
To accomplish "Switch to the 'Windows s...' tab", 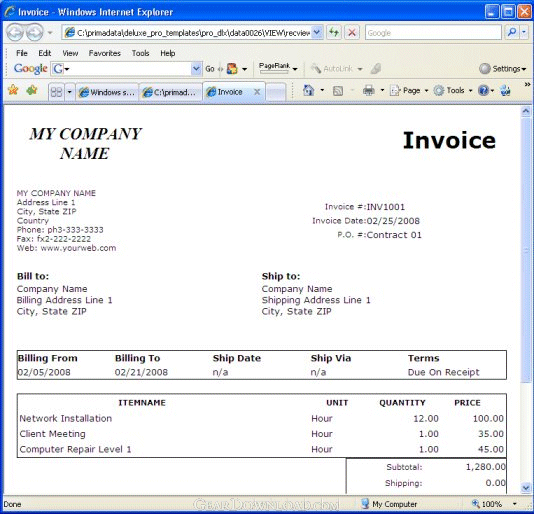I will point(107,92).
